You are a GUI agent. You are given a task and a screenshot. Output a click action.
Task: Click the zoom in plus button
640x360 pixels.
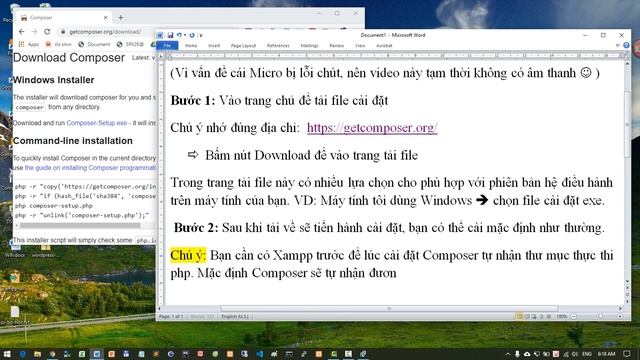(620, 317)
